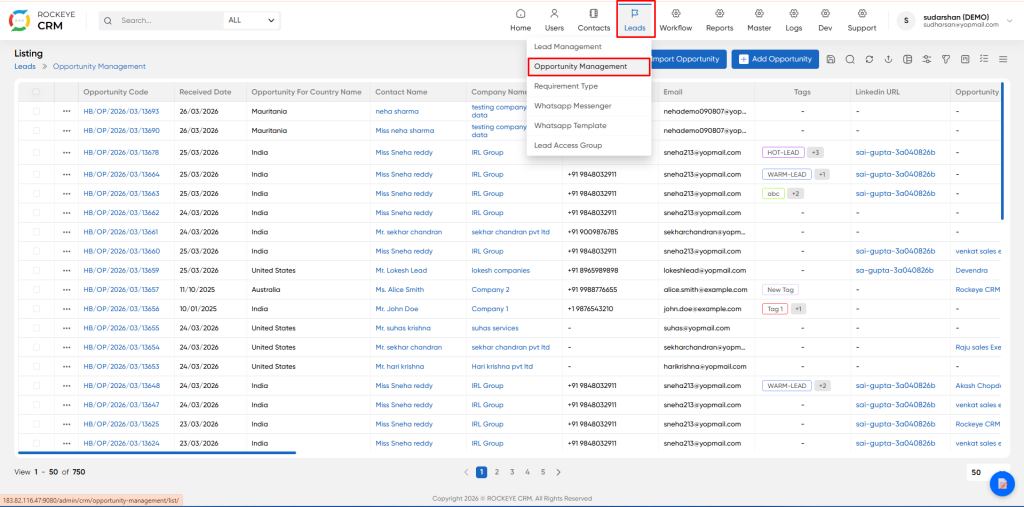Screen dimensions: 1024x507
Task: Open row actions for HB/OP/2026/03/13693
Action: [67, 111]
